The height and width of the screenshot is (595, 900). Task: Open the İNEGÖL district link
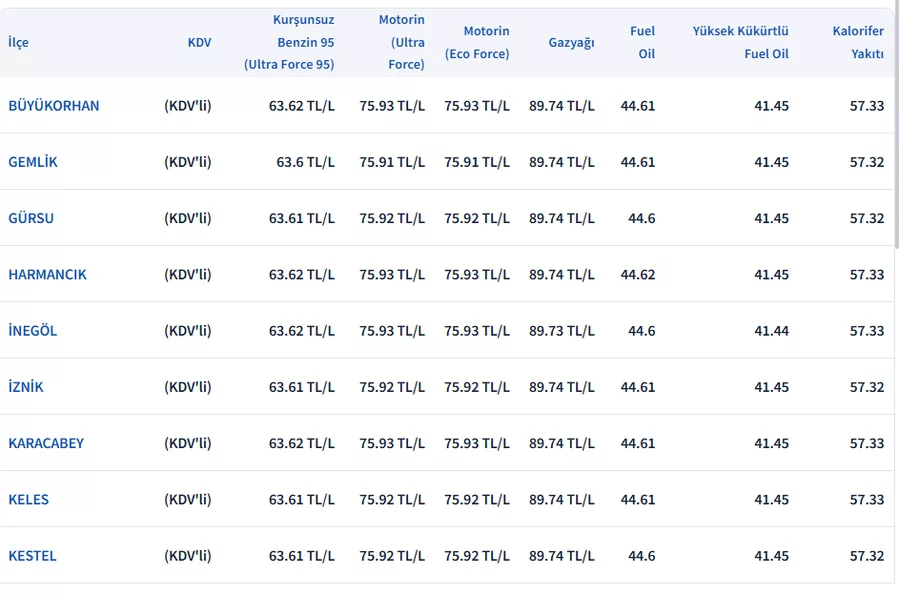pyautogui.click(x=33, y=331)
